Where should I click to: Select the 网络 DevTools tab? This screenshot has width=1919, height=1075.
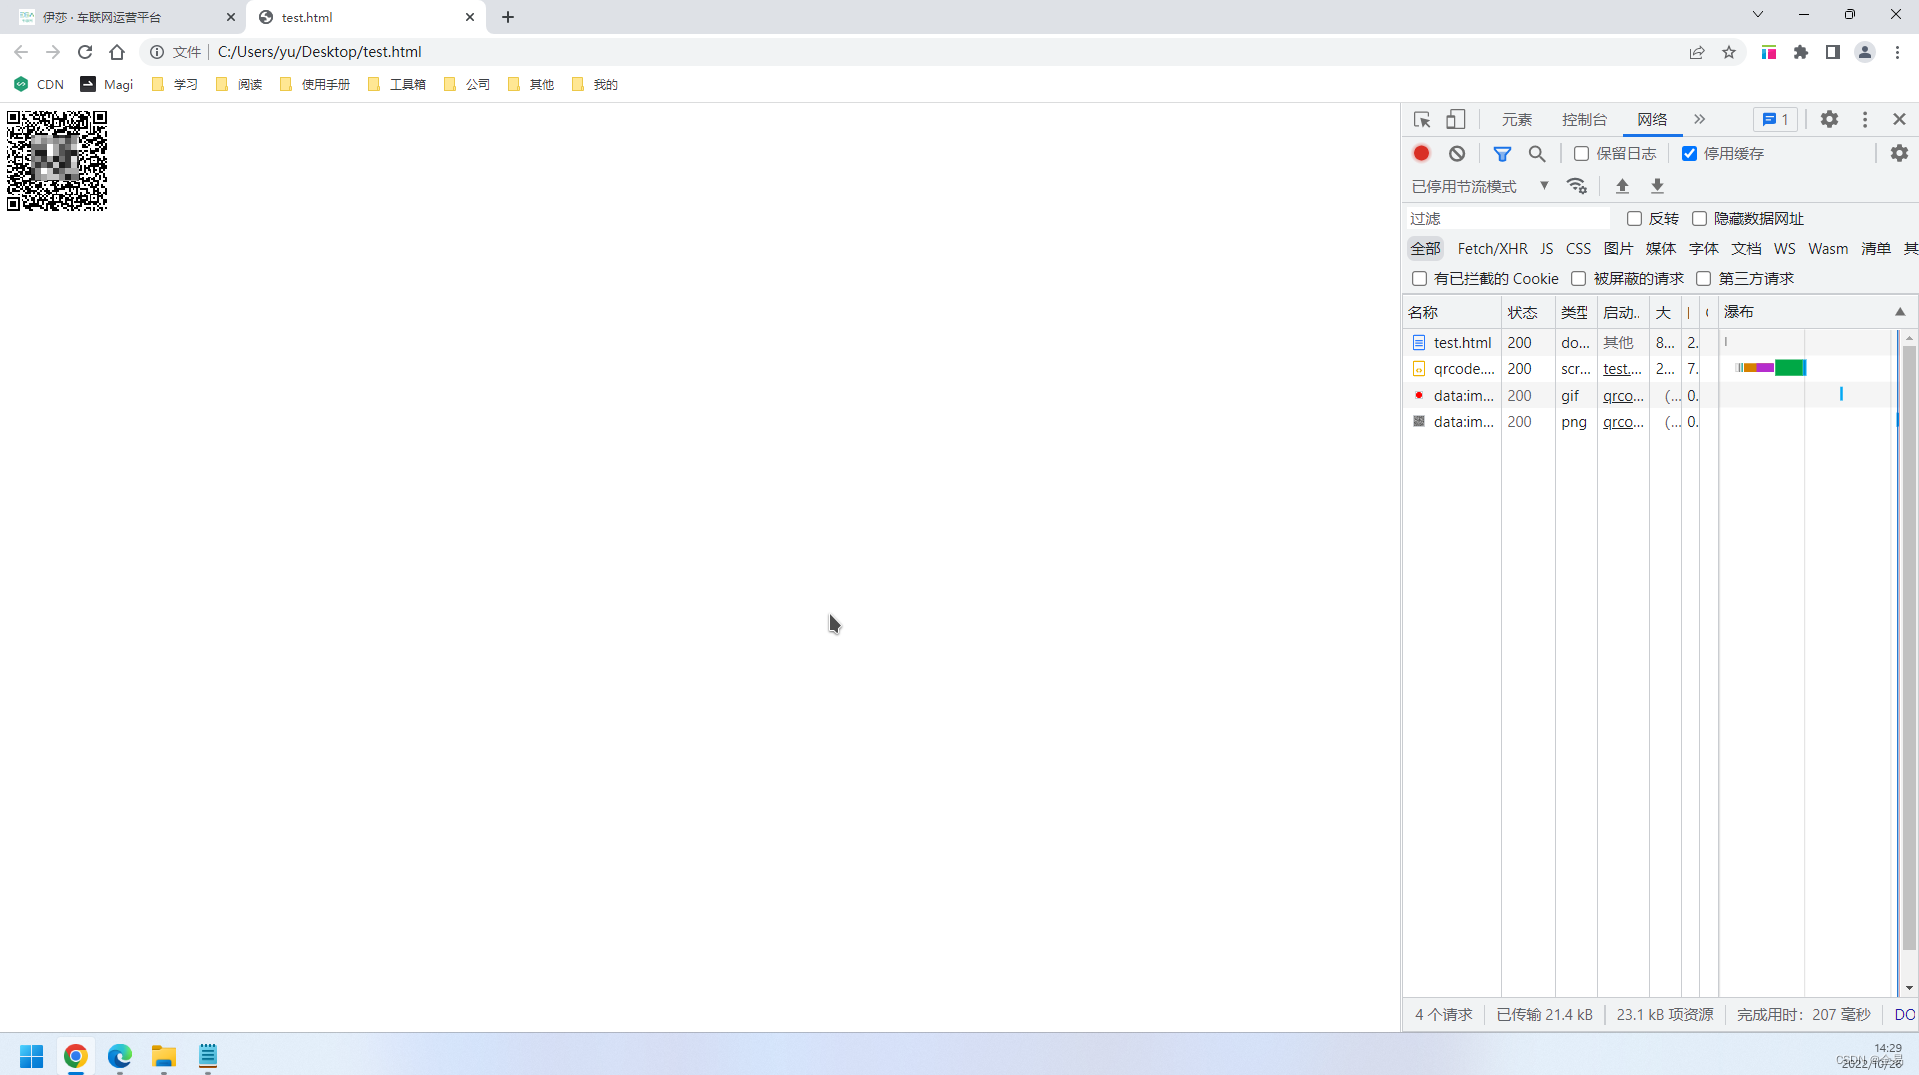point(1652,119)
